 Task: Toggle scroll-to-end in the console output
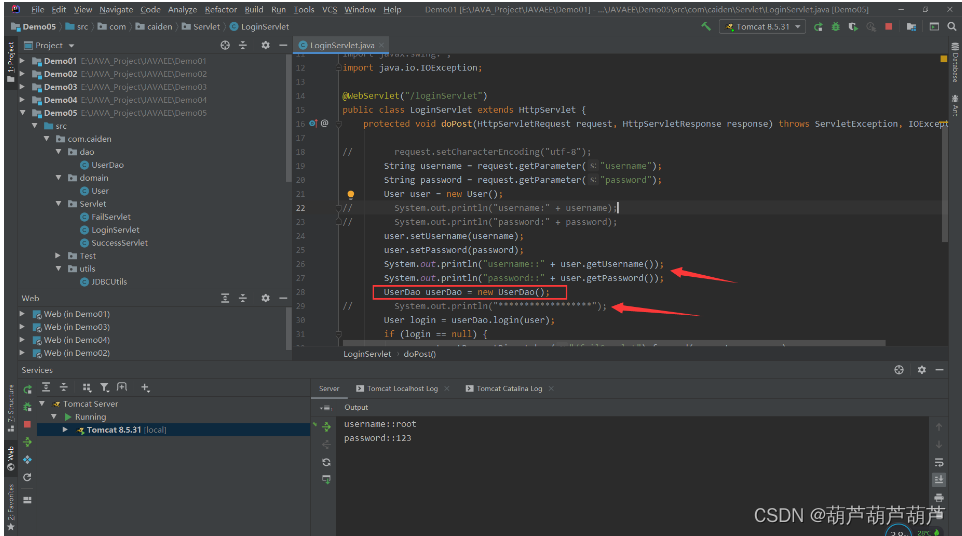tap(939, 480)
